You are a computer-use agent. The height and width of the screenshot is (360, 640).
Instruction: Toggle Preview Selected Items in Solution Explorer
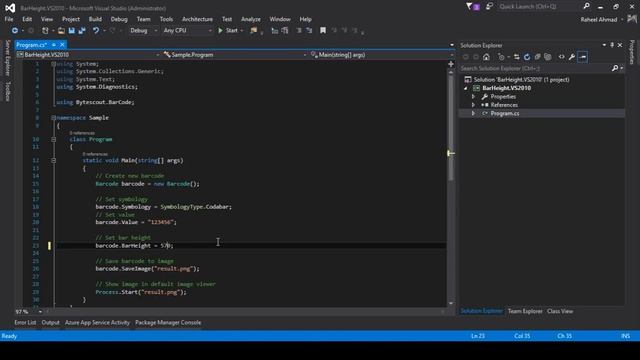tap(582, 57)
